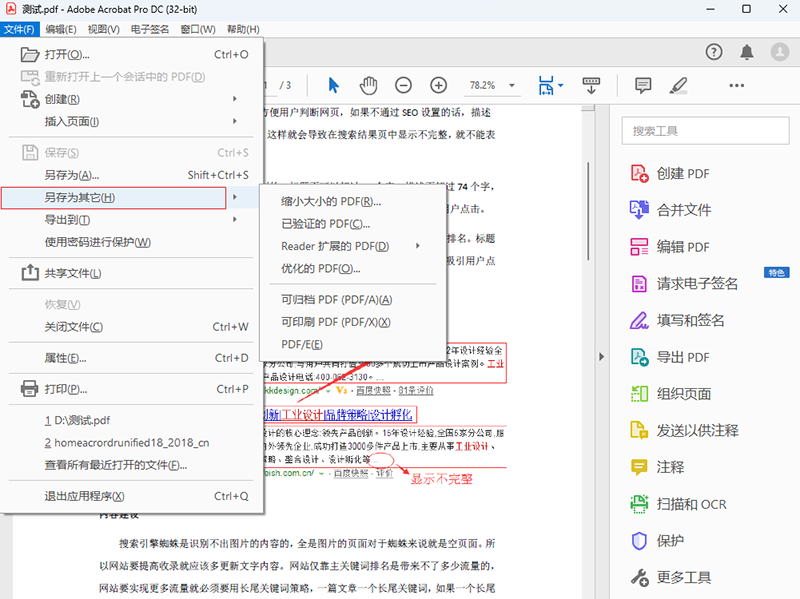Open 注释 tool in side panel
800x599 pixels.
point(657,467)
